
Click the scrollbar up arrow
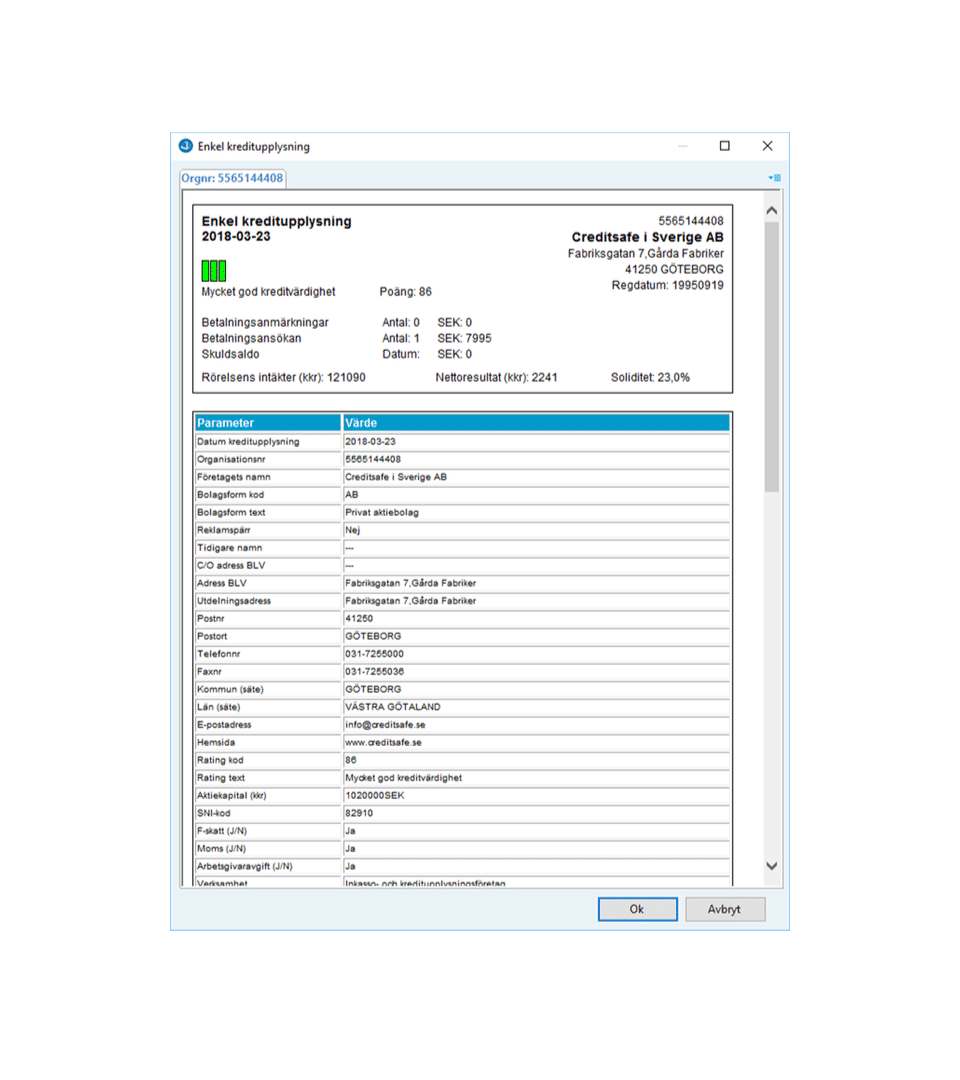[771, 211]
